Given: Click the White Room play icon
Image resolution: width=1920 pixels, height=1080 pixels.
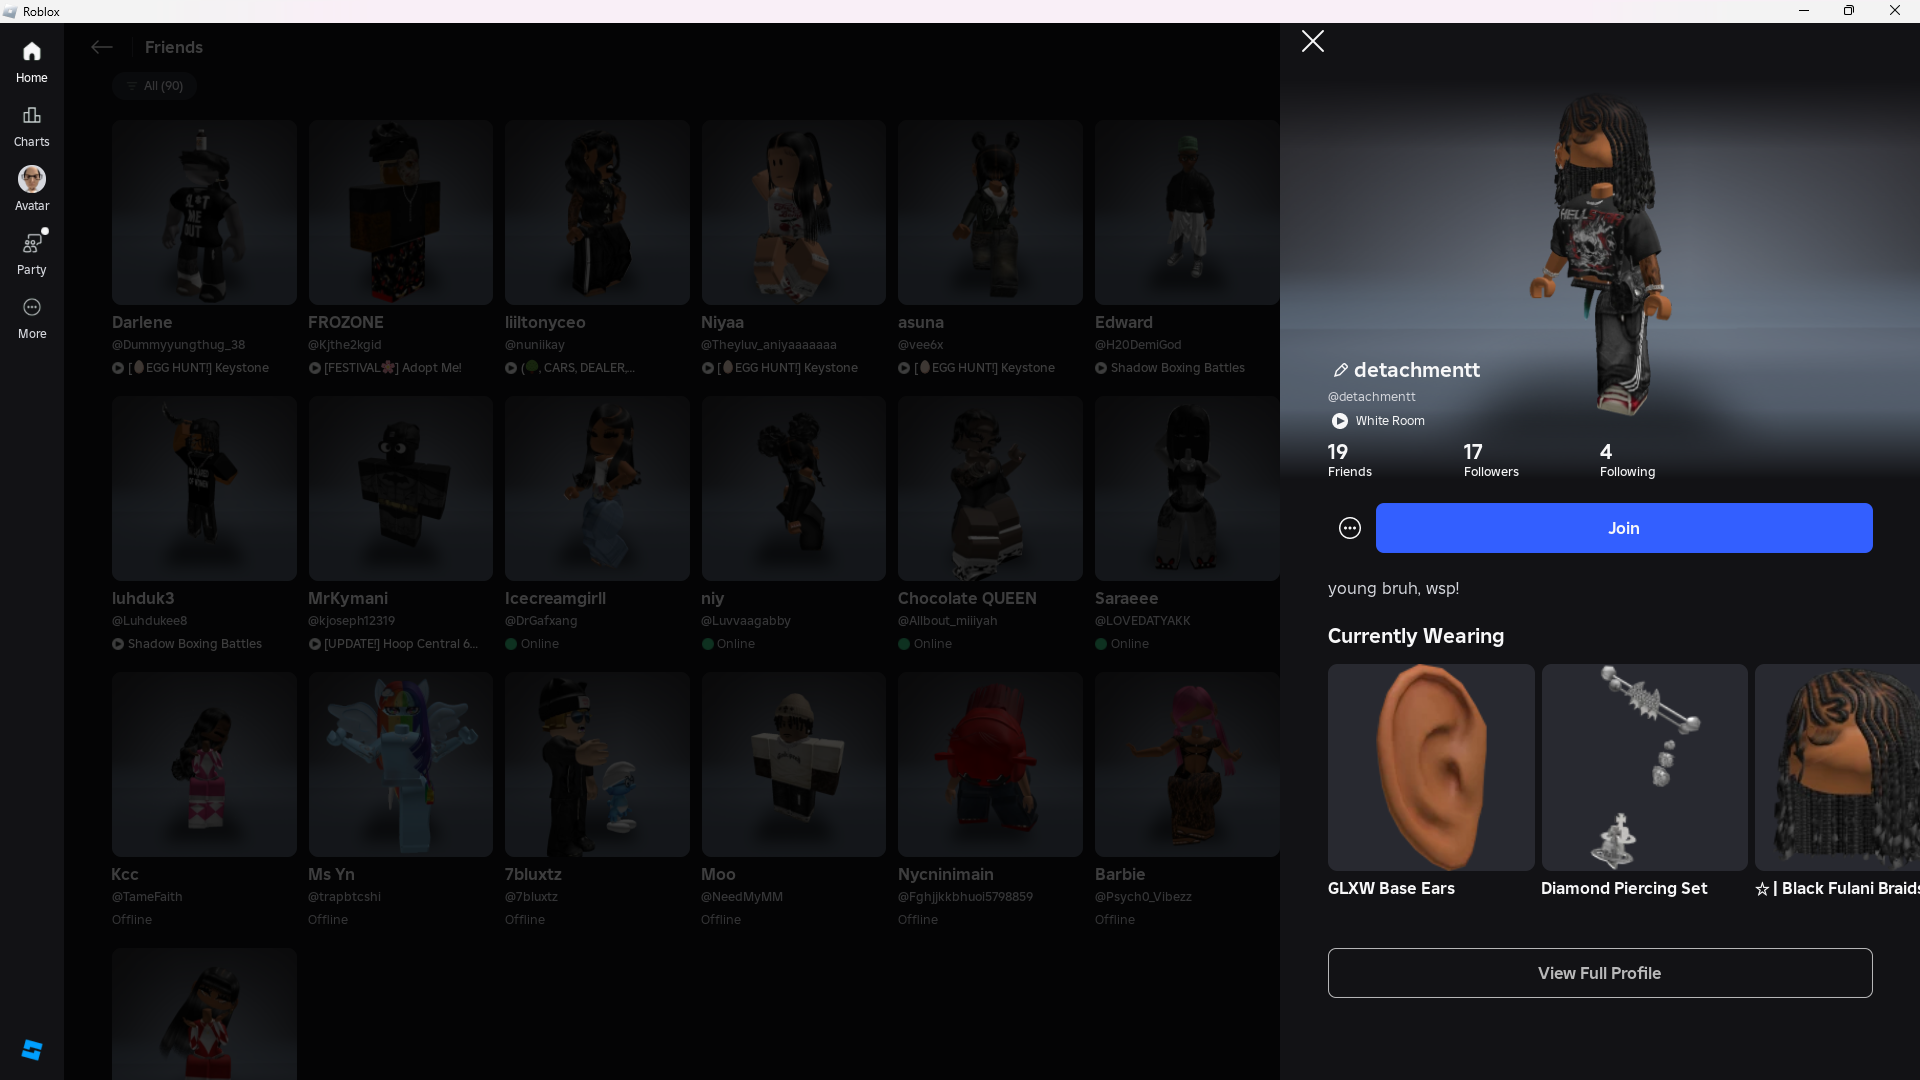Looking at the screenshot, I should 1340,421.
